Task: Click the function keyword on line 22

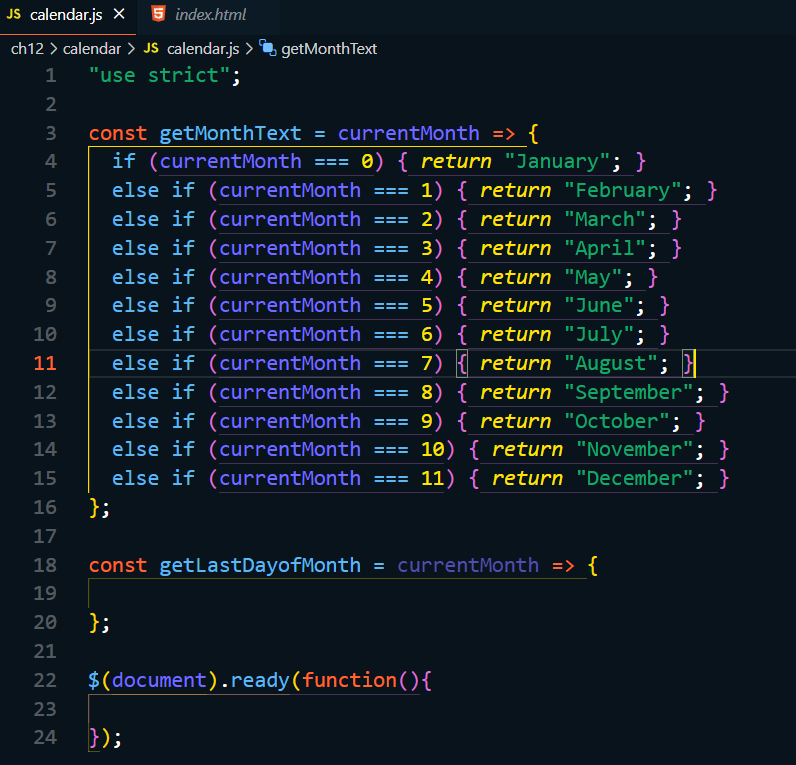Action: coord(349,680)
